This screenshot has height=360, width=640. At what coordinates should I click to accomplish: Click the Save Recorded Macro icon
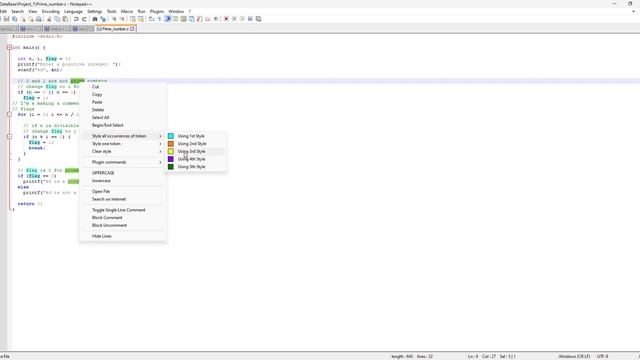(x=258, y=19)
